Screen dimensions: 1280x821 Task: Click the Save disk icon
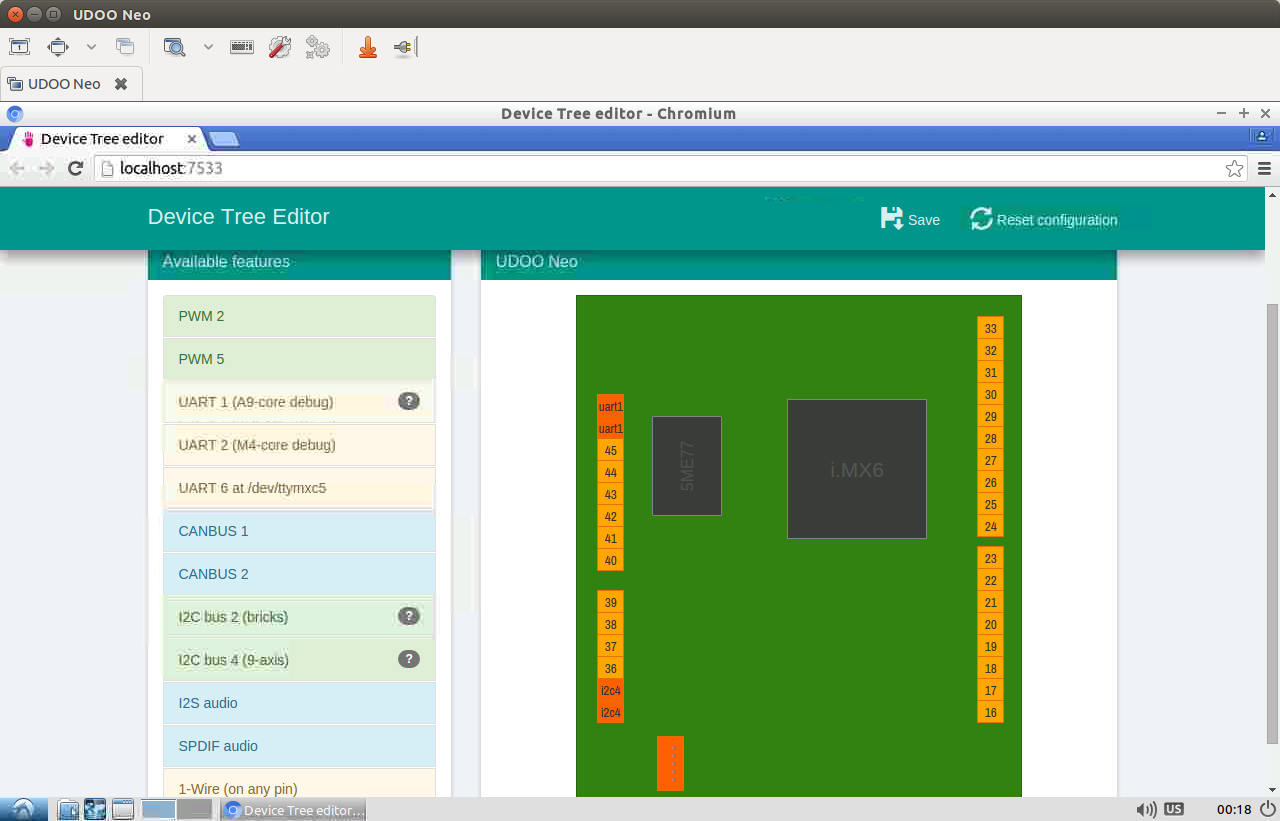(x=891, y=218)
